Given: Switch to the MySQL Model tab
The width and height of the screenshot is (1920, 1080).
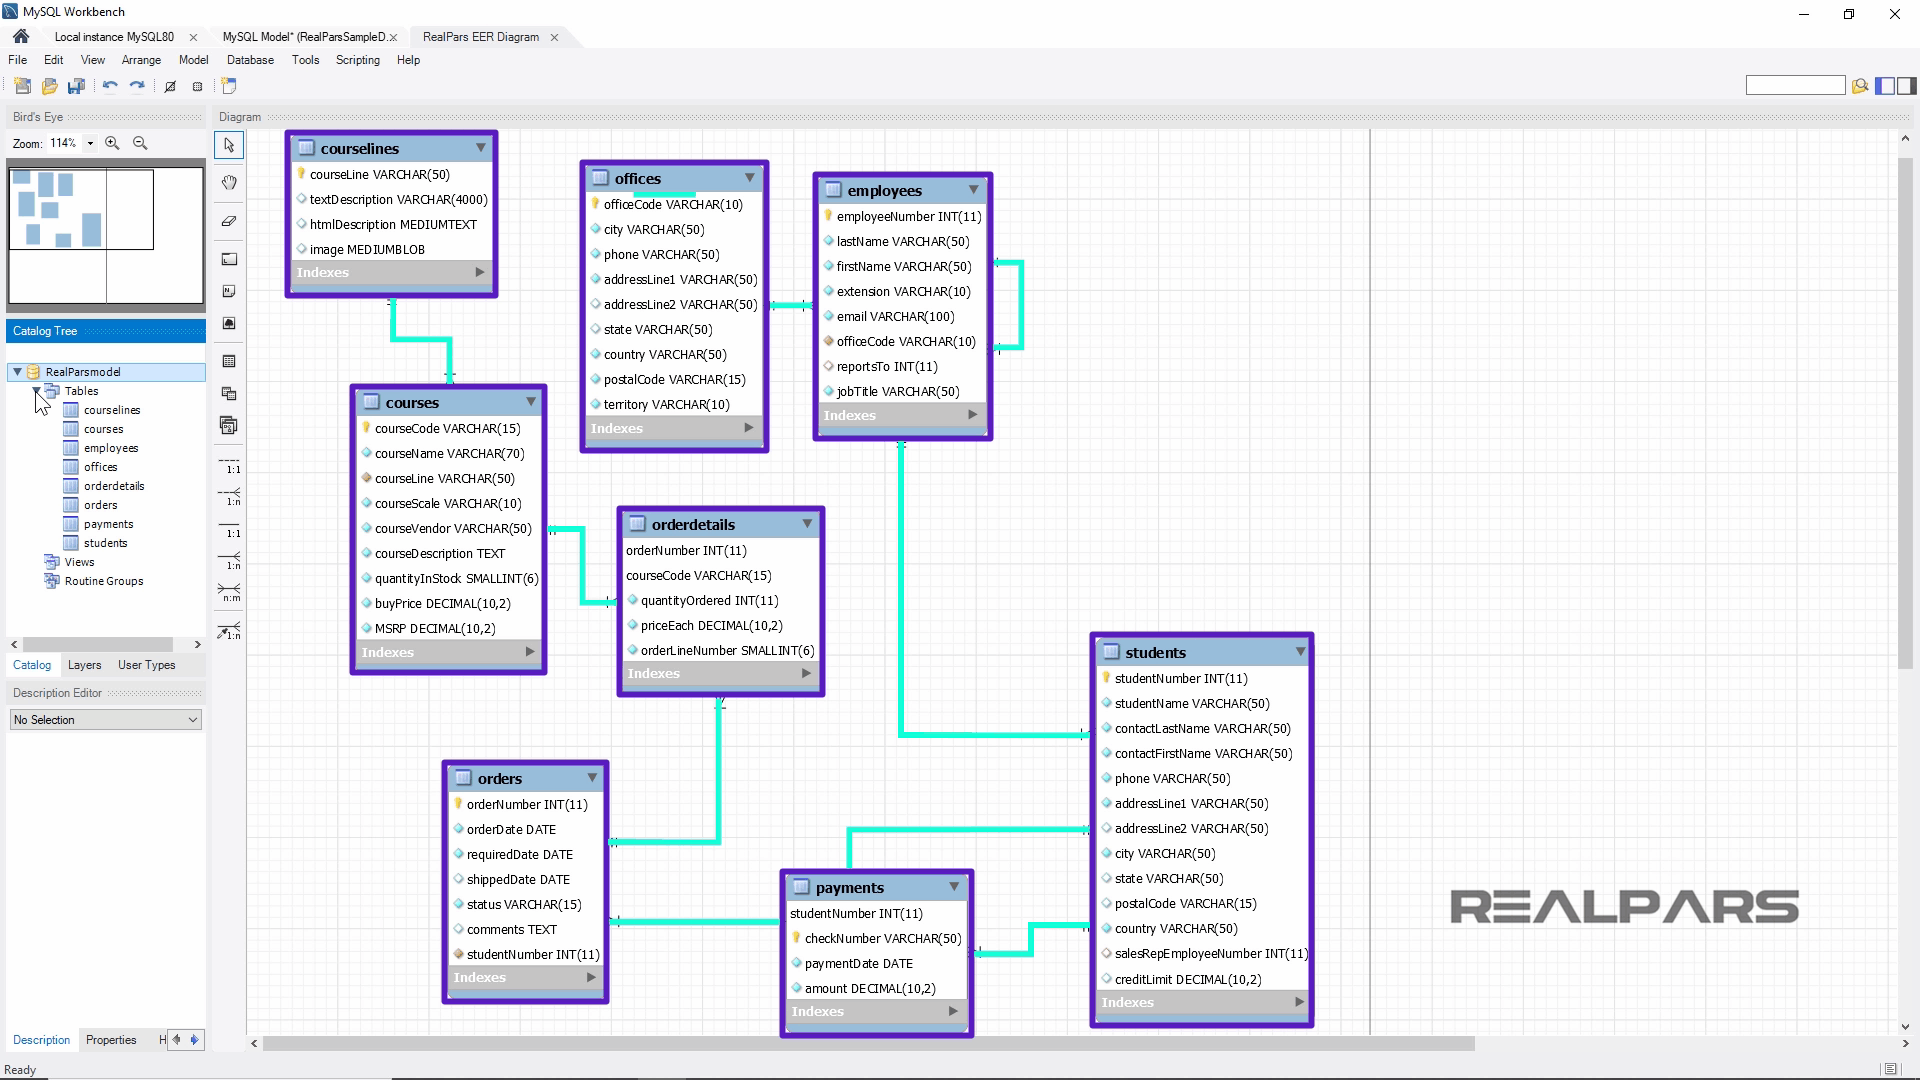Looking at the screenshot, I should 305,37.
